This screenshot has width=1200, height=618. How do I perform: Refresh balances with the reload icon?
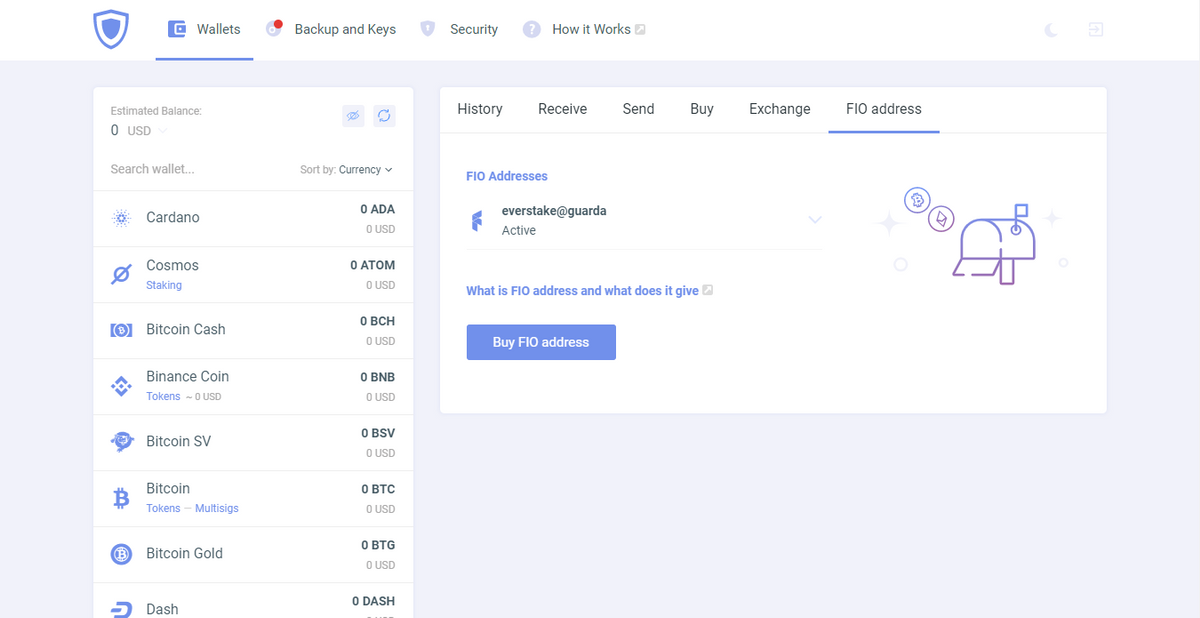point(384,116)
